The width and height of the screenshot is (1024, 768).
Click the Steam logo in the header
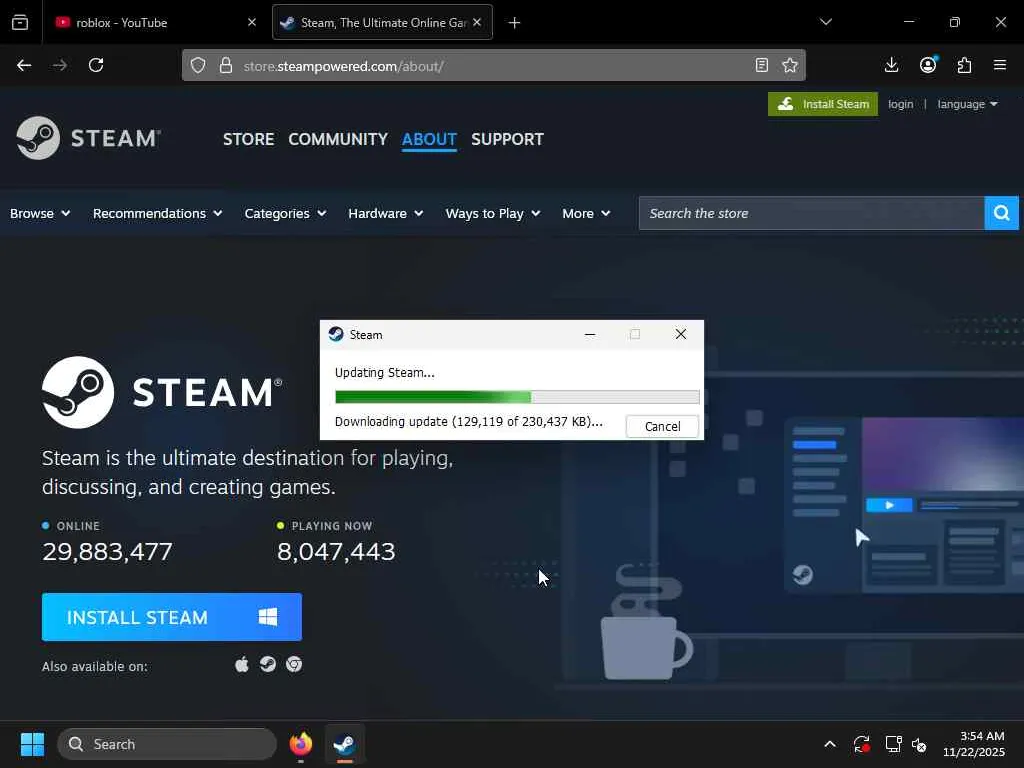[x=88, y=138]
